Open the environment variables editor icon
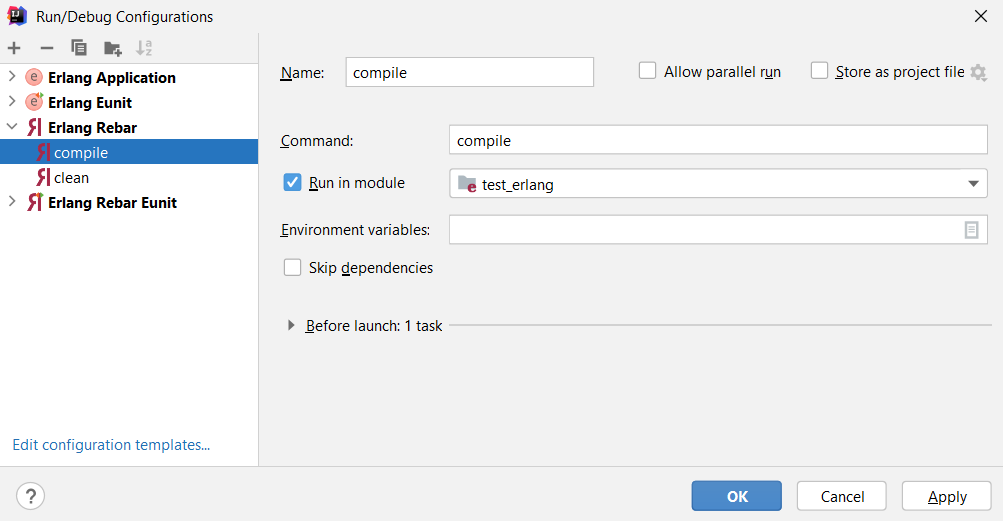Image resolution: width=1003 pixels, height=521 pixels. click(x=971, y=230)
